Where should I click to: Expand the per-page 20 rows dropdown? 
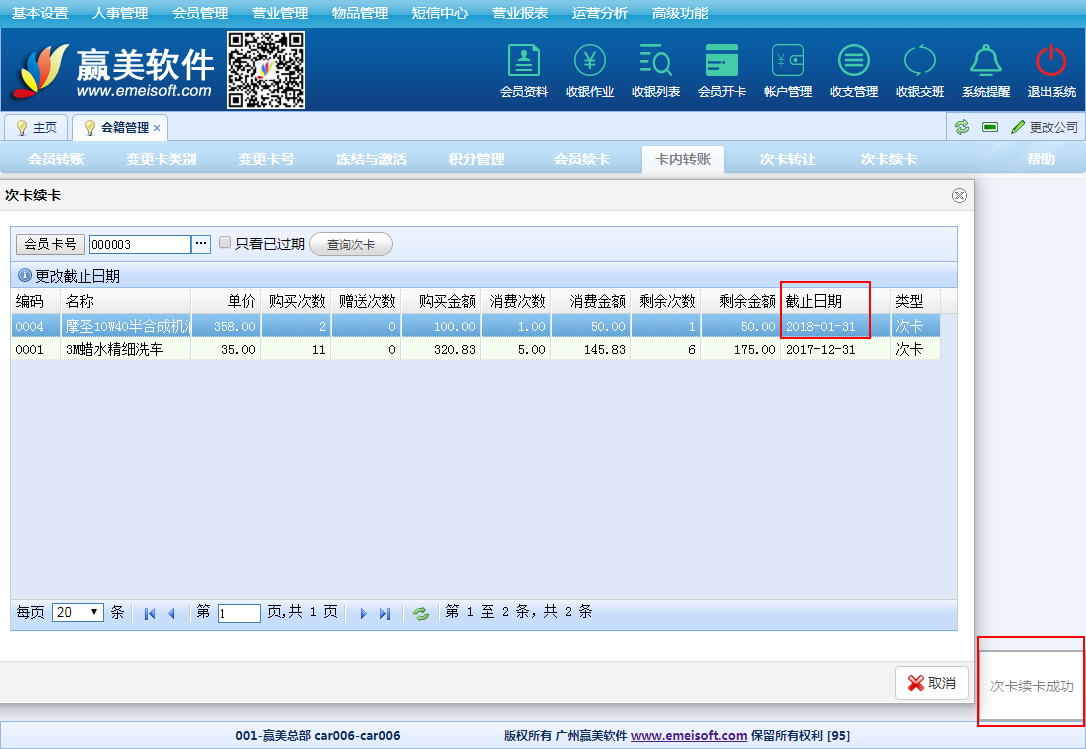[x=78, y=613]
